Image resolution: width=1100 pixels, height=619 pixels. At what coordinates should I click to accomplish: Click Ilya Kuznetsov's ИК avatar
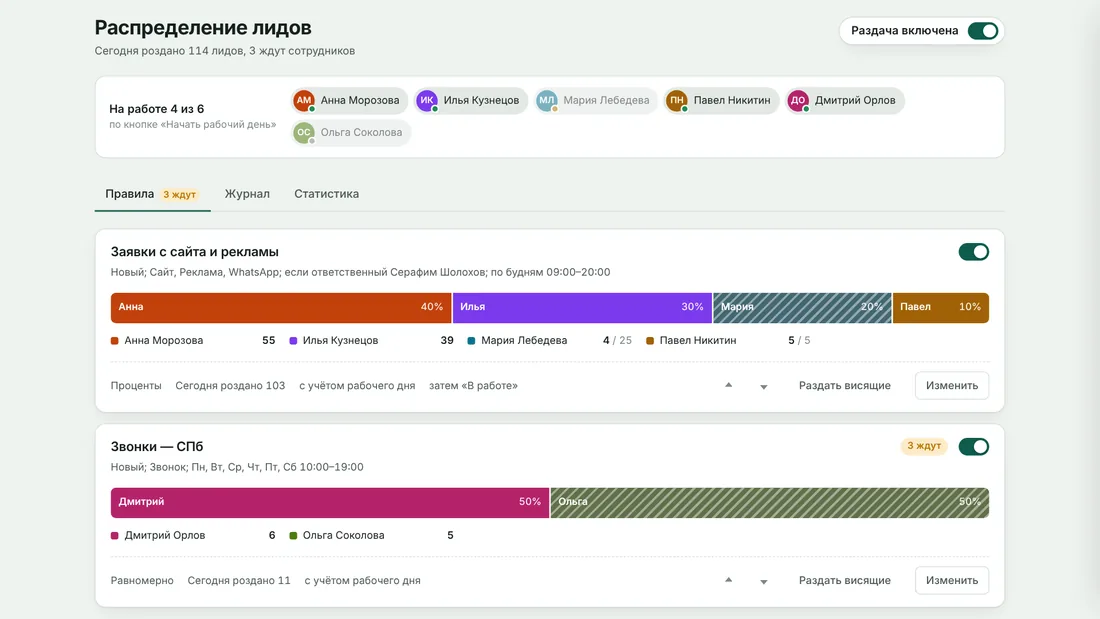tap(427, 100)
